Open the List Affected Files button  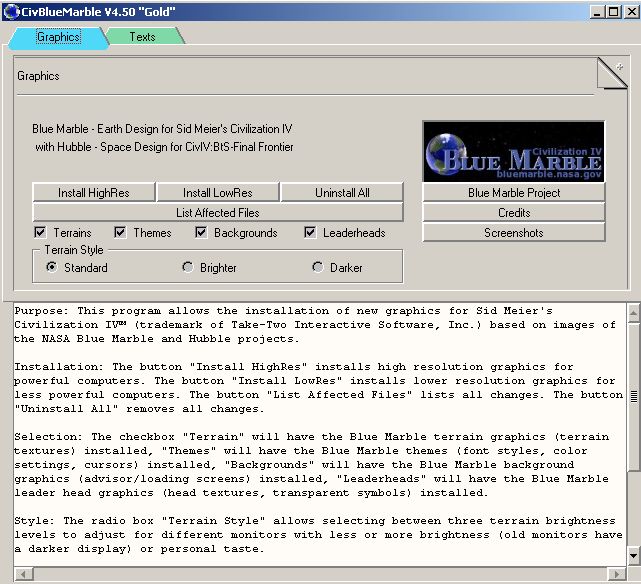(x=218, y=213)
